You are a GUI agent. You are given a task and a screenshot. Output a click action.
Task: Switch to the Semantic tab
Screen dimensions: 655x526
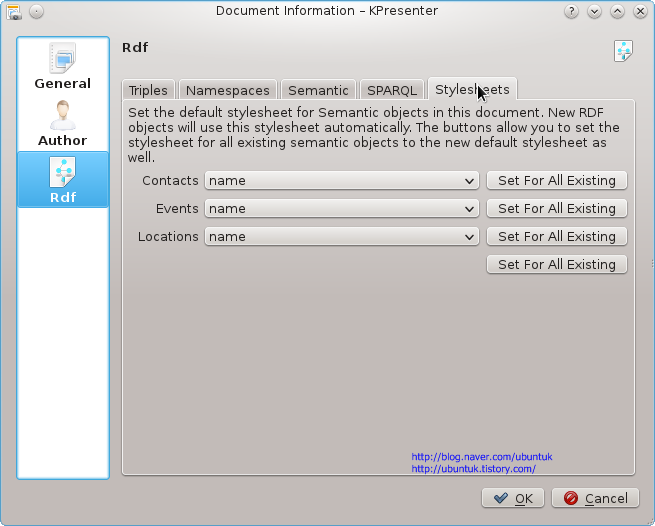pos(318,90)
